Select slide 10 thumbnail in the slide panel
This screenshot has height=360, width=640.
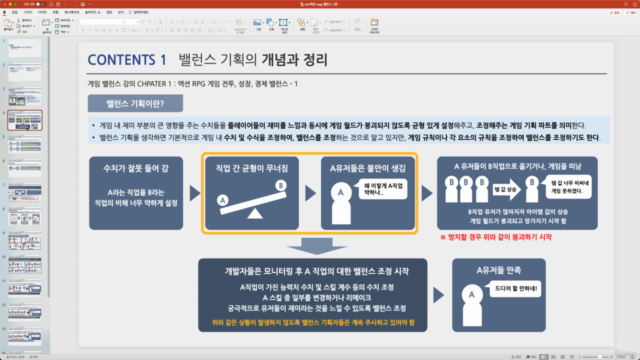pos(24,265)
